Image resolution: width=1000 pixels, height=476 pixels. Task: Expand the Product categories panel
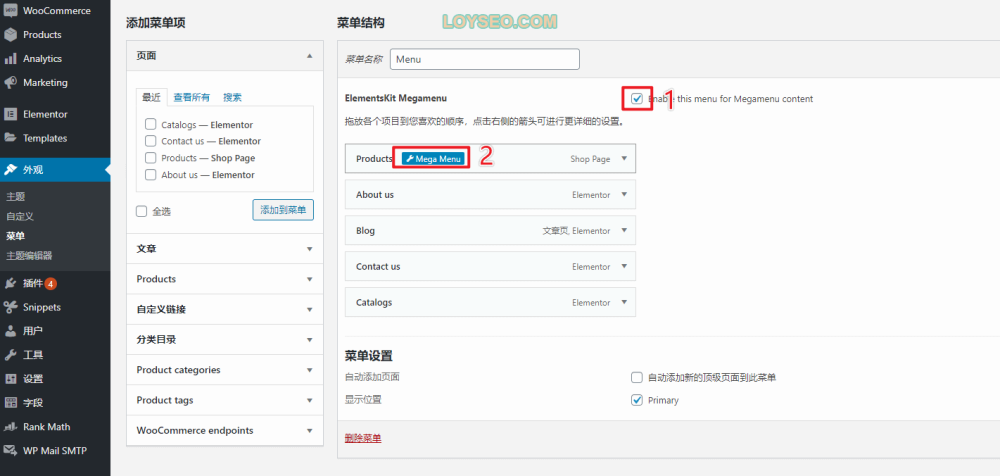(x=309, y=370)
